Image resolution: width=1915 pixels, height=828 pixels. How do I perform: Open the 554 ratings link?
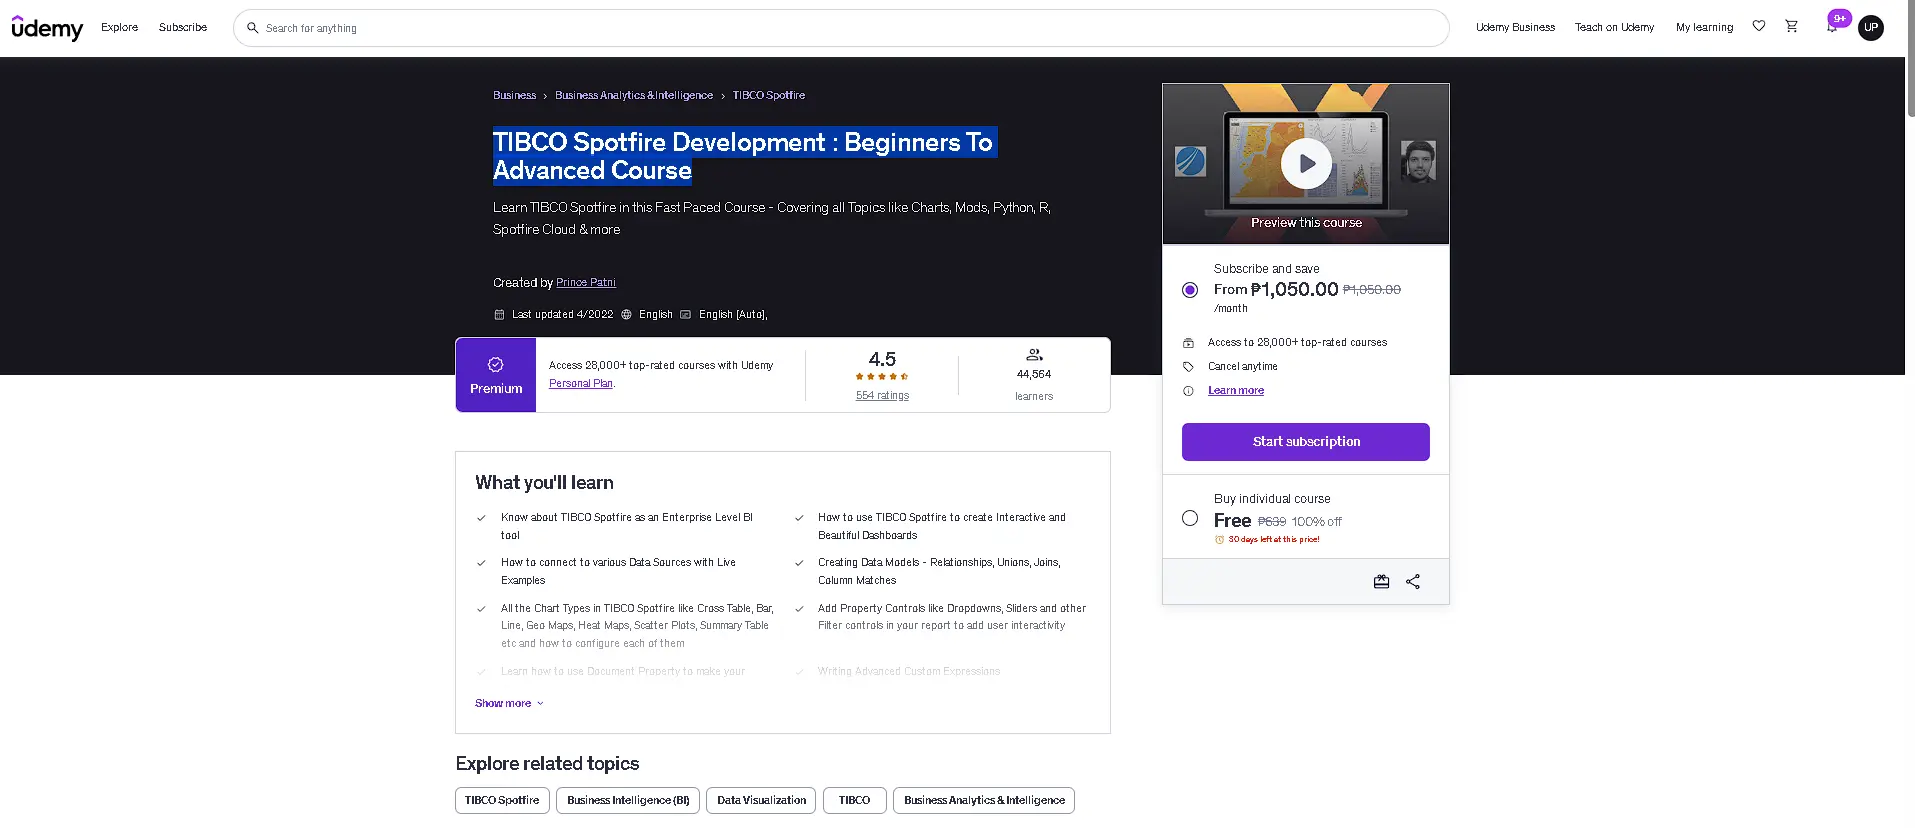(x=882, y=396)
